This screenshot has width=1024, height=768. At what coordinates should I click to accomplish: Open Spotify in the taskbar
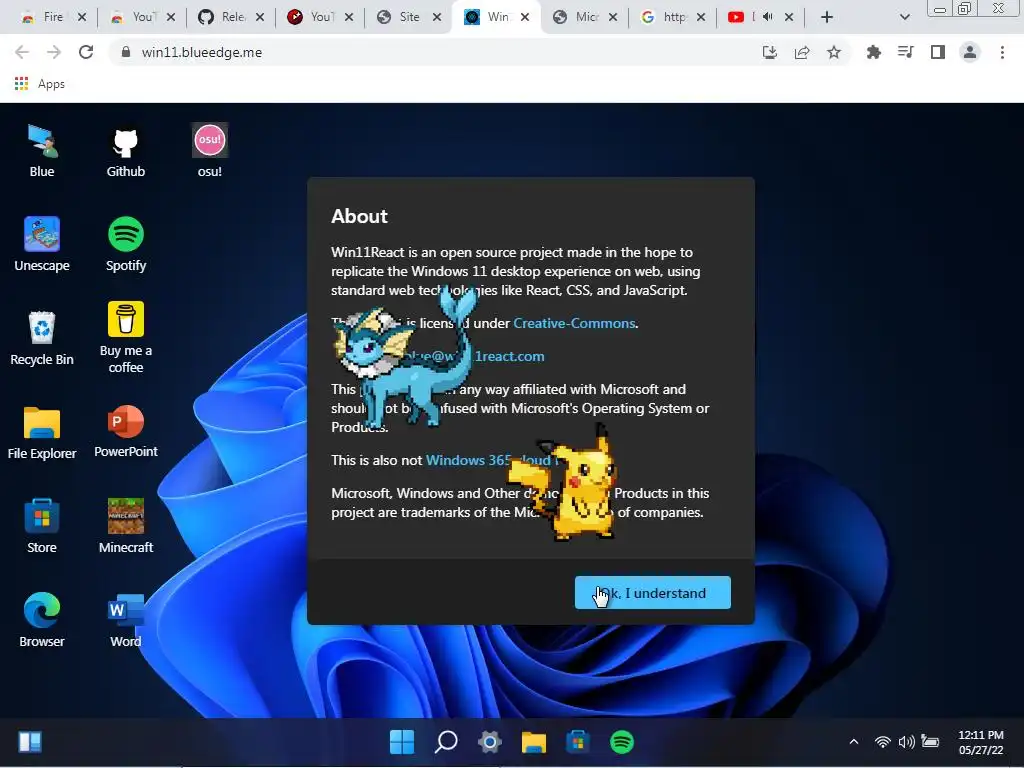[x=622, y=742]
